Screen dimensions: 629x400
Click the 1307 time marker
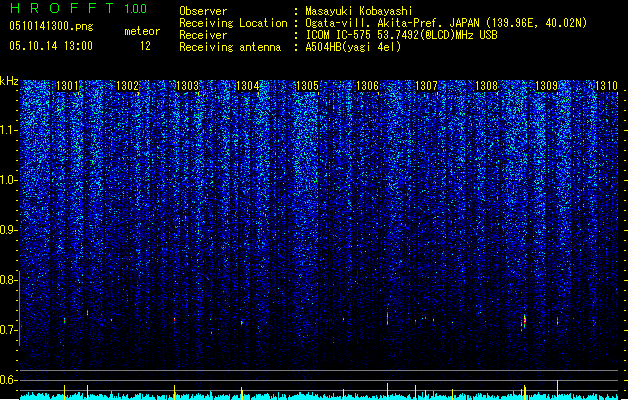click(426, 86)
